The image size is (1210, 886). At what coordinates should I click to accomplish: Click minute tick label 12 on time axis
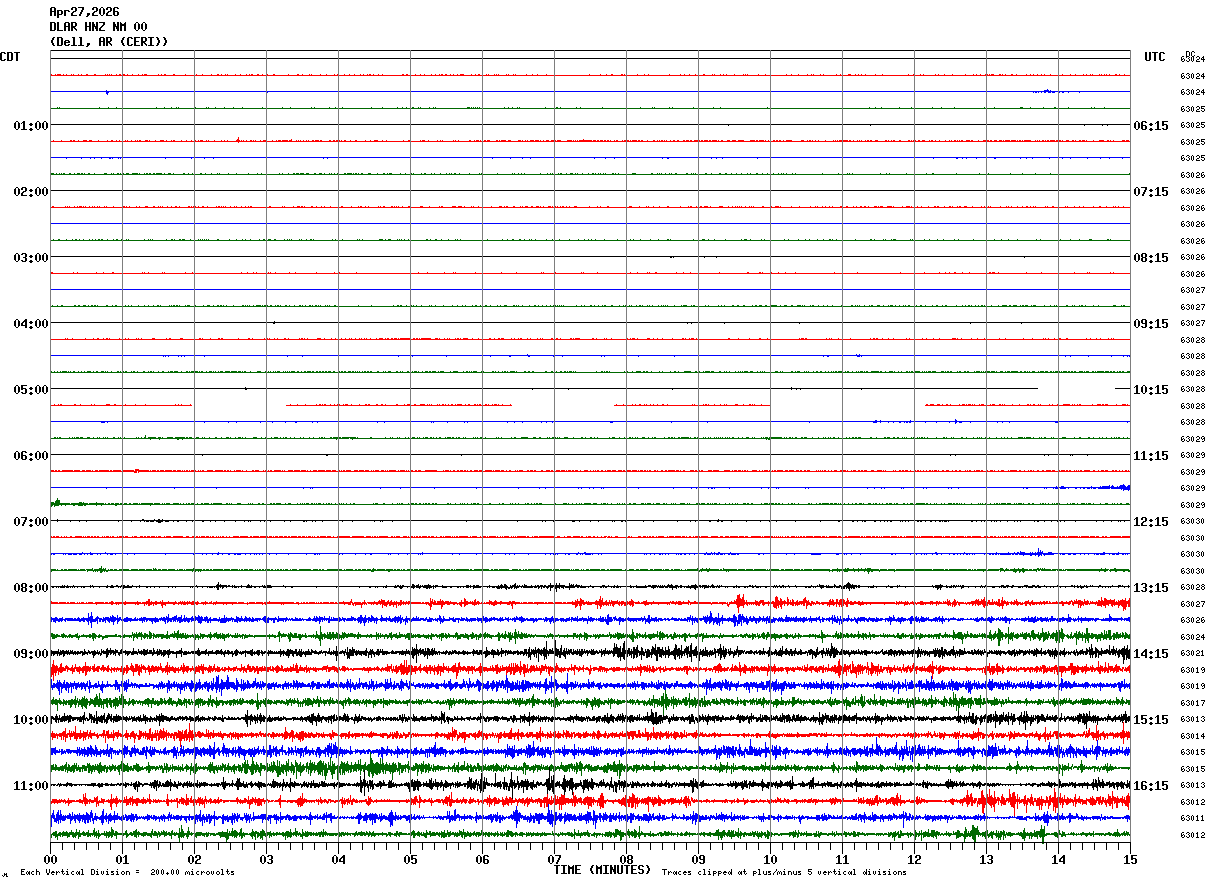click(914, 859)
